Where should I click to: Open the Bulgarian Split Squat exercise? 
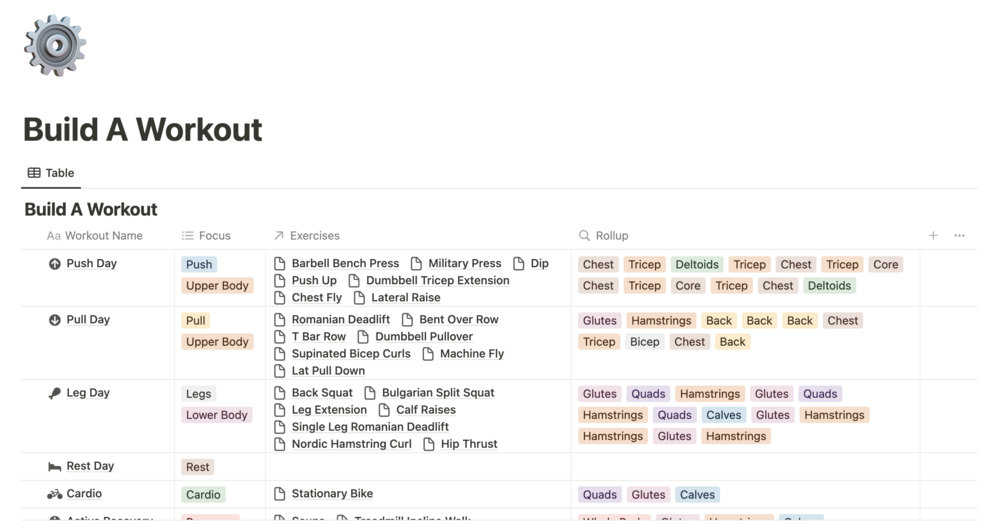[x=438, y=393]
